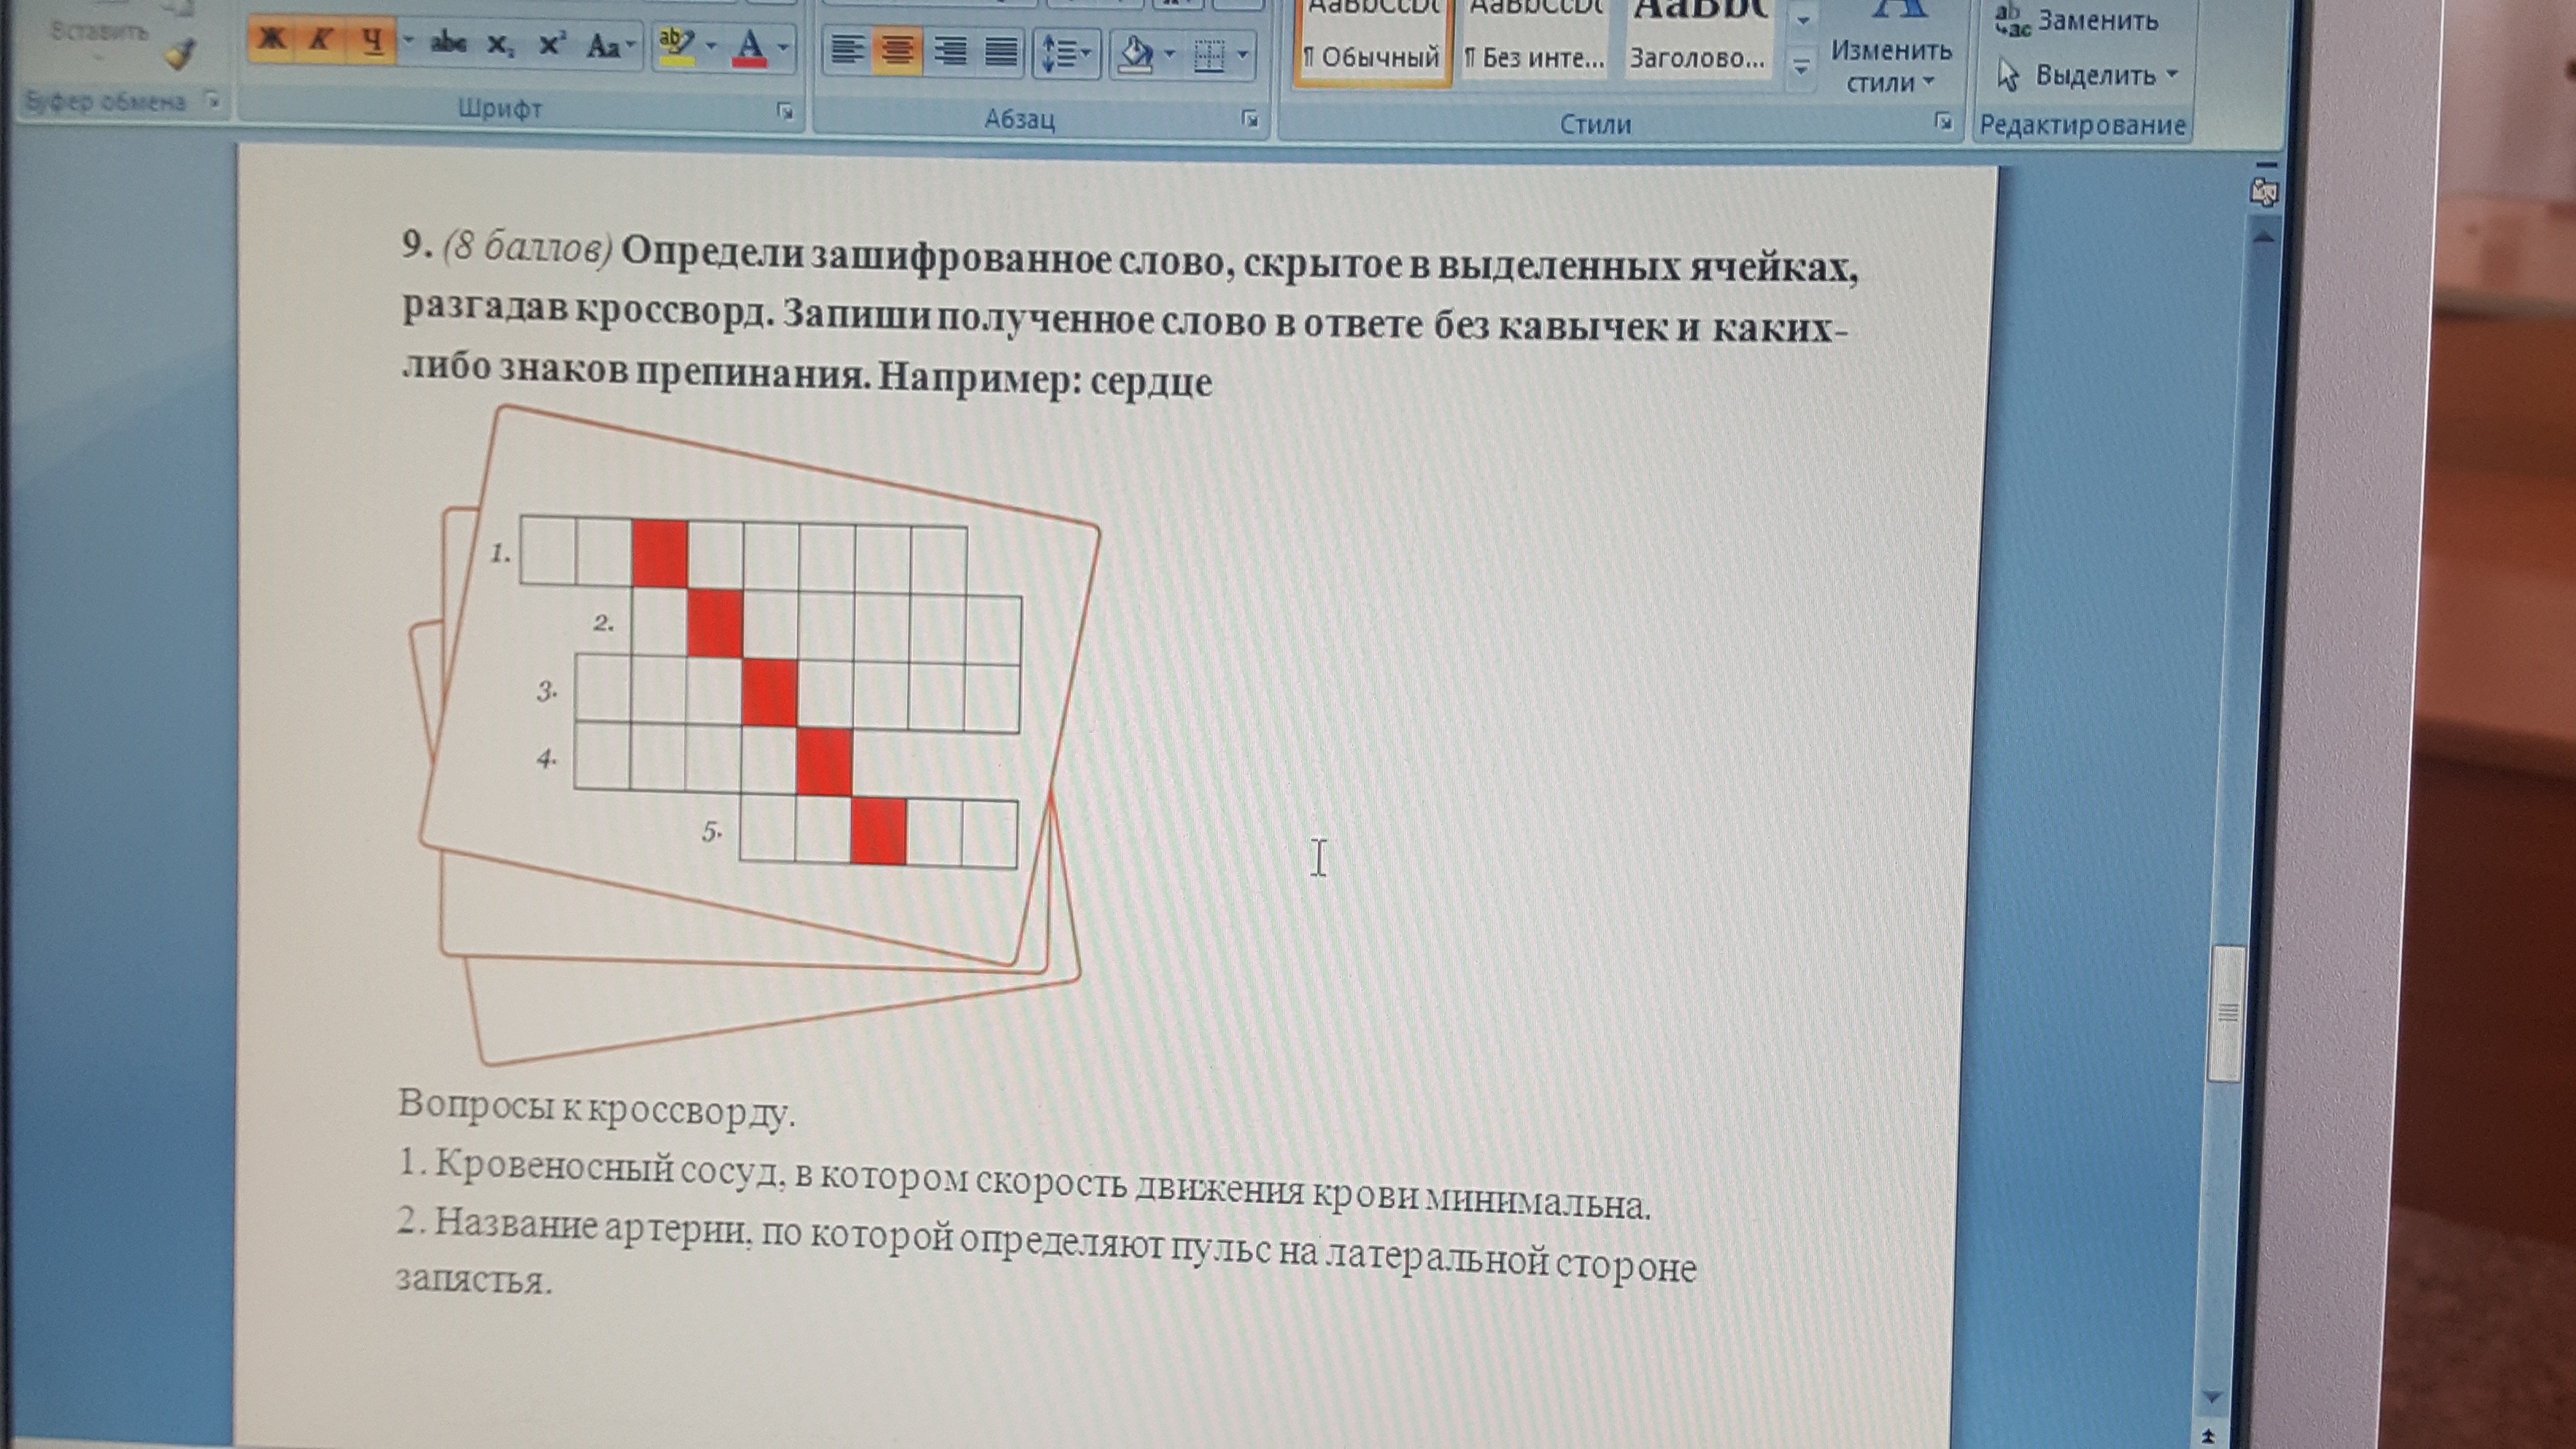Open Изменить стили menu

click(x=1891, y=50)
